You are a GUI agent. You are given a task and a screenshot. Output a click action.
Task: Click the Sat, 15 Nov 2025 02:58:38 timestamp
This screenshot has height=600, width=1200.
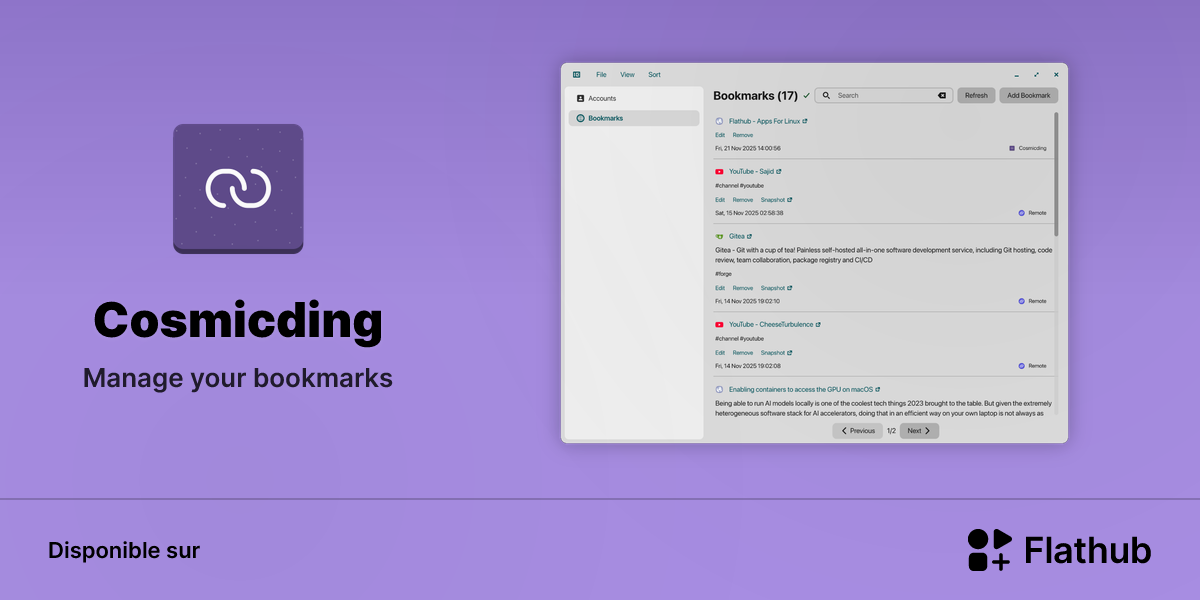(x=749, y=213)
